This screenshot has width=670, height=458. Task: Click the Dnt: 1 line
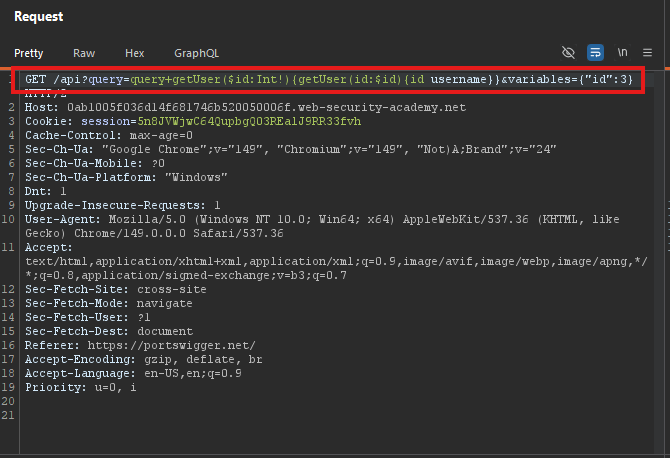click(x=45, y=191)
